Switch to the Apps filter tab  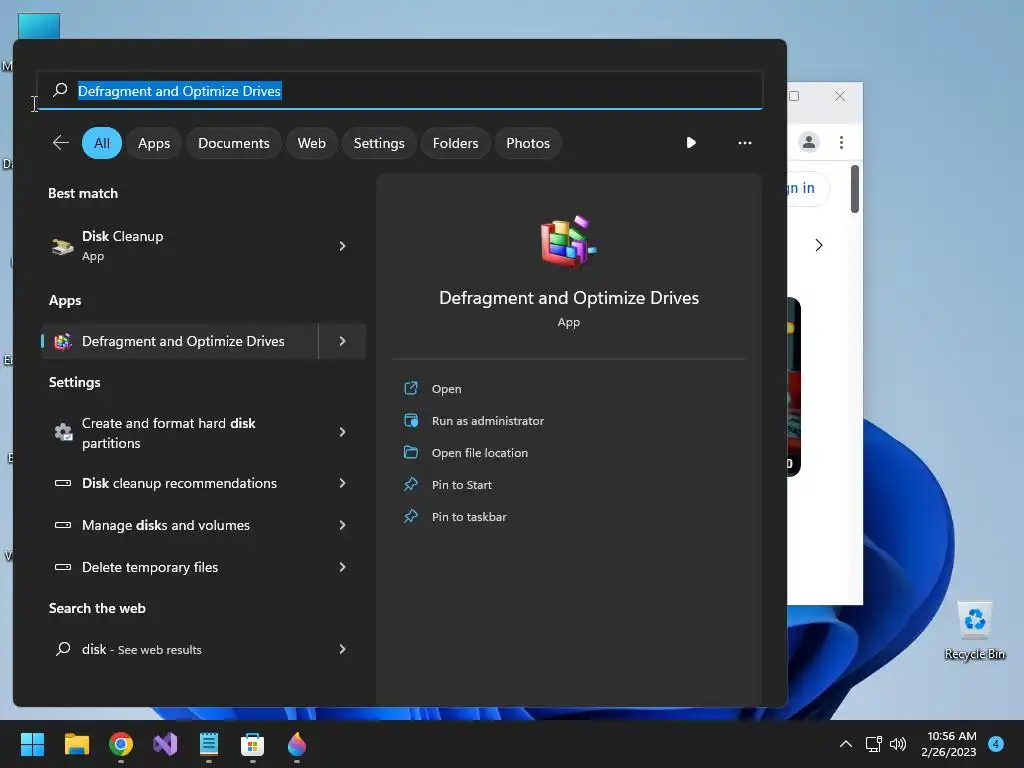154,143
